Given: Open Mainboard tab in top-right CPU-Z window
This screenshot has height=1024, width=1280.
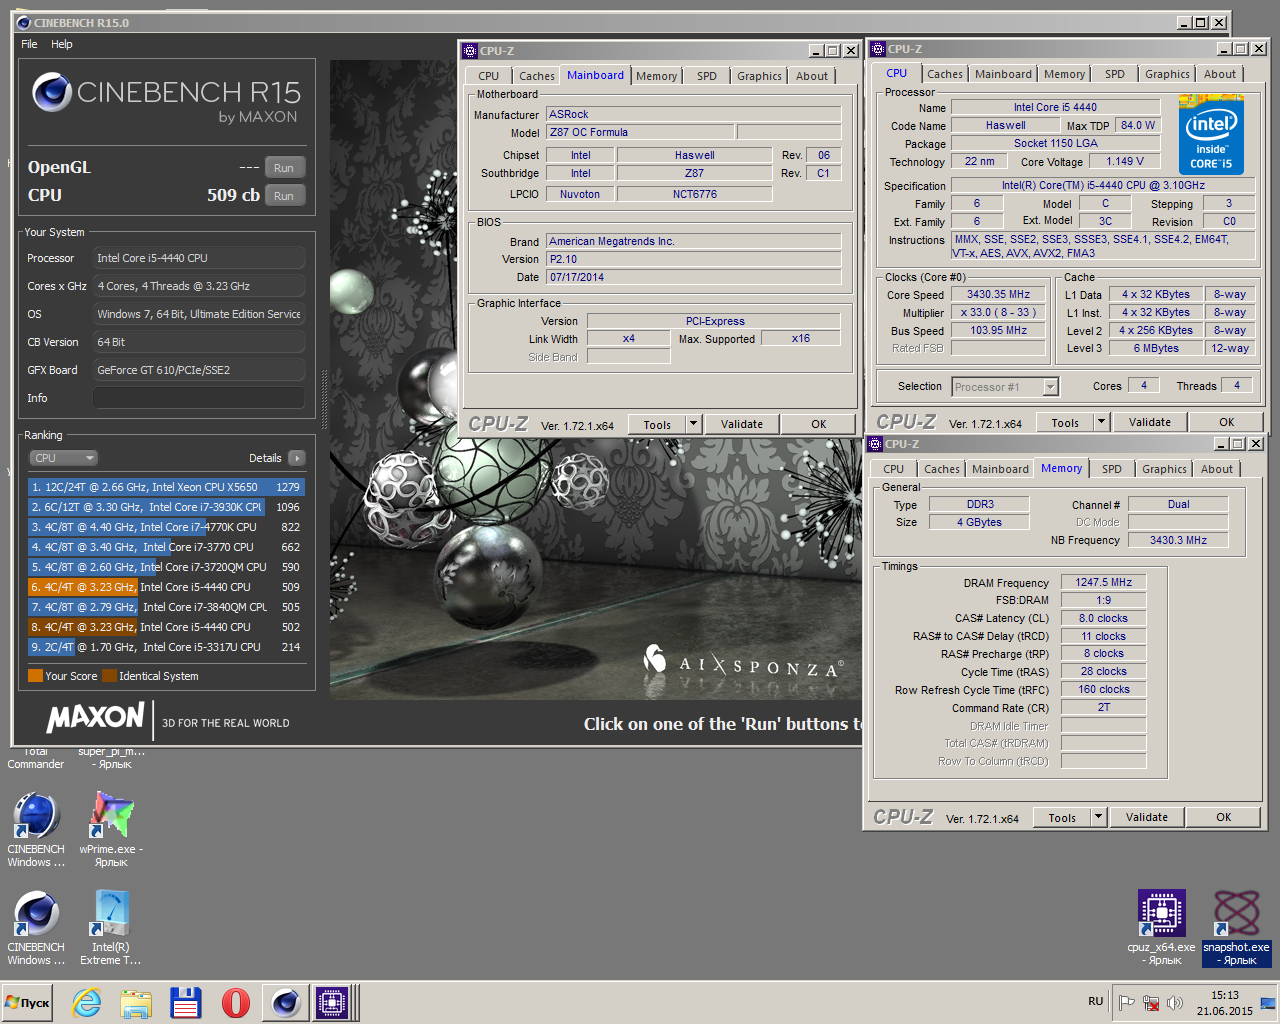Looking at the screenshot, I should [1003, 74].
